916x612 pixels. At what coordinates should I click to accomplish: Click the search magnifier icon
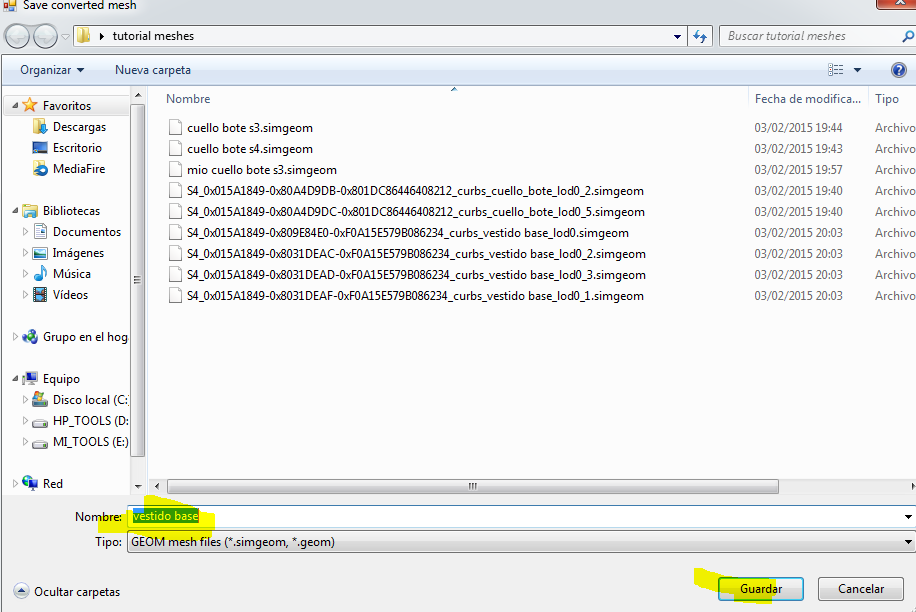tap(907, 36)
